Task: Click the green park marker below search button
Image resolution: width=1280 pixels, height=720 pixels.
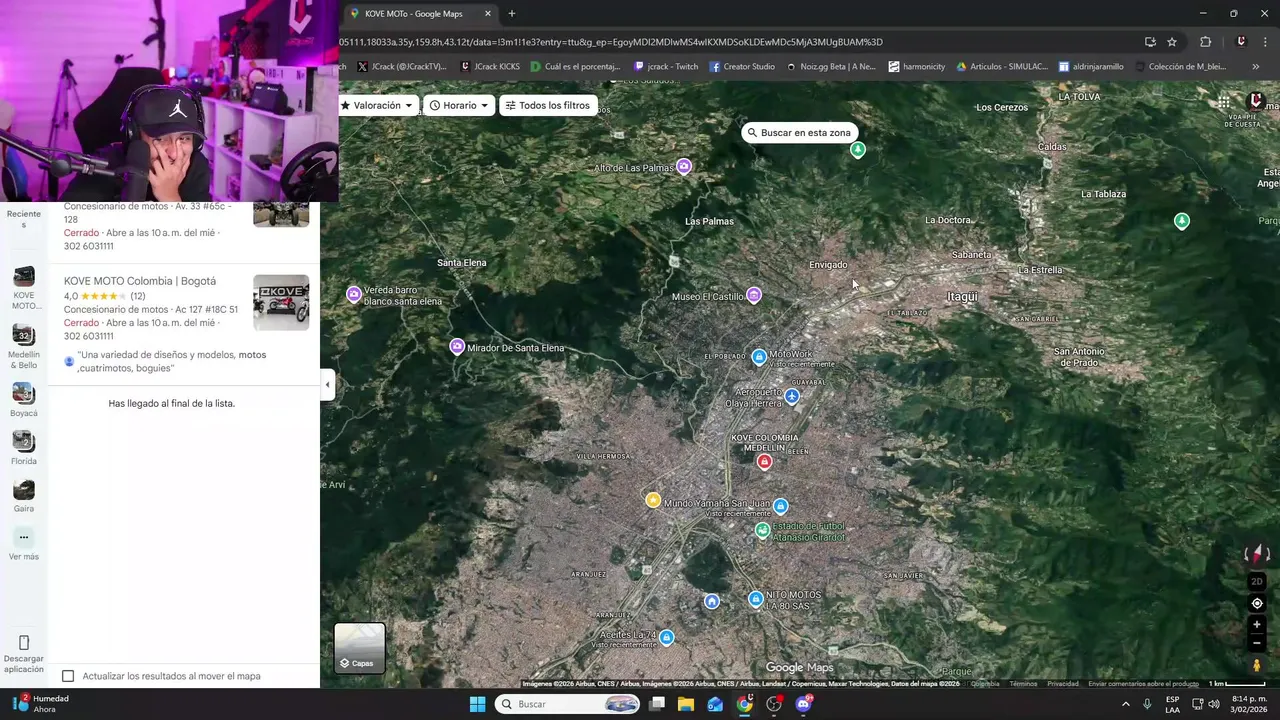Action: [x=858, y=150]
